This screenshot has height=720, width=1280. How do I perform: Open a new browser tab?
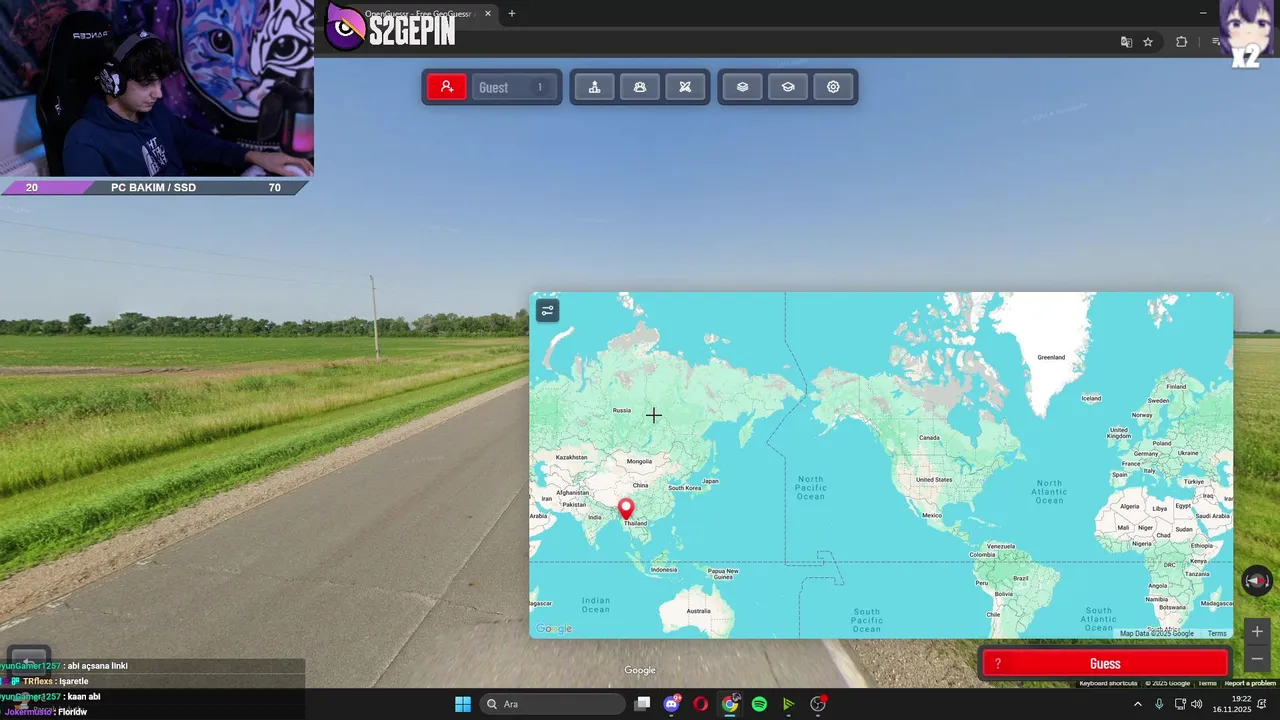tap(512, 14)
